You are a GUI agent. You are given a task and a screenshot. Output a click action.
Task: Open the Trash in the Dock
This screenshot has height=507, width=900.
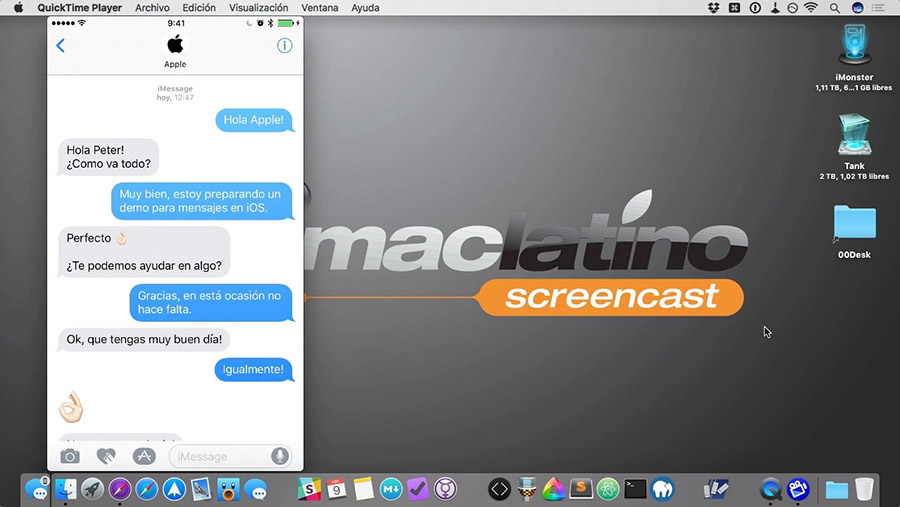coord(864,490)
